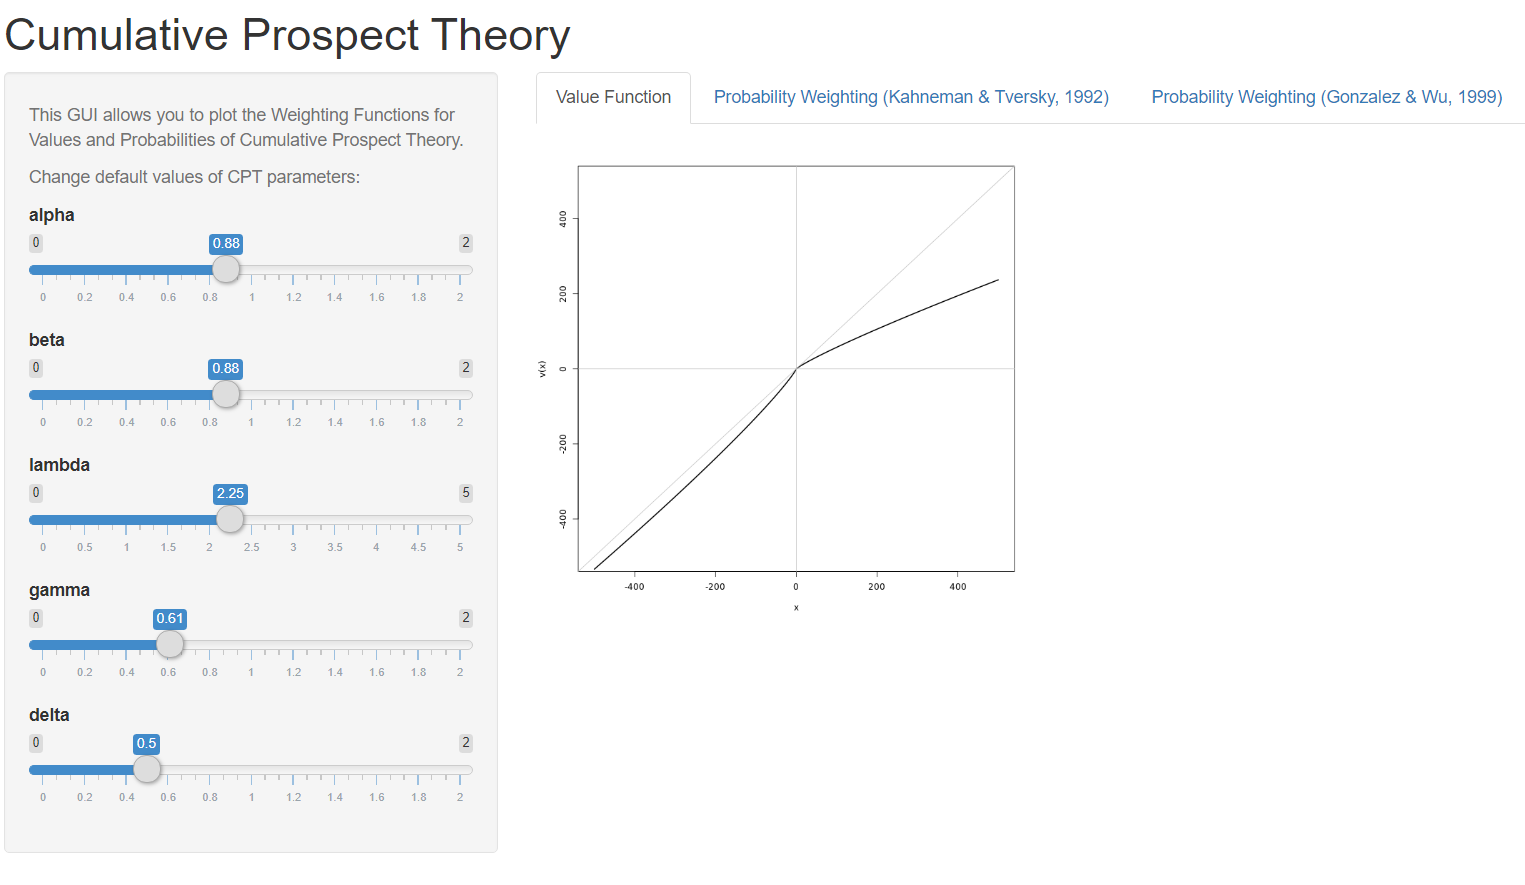Open the Value Function tab

[x=613, y=97]
